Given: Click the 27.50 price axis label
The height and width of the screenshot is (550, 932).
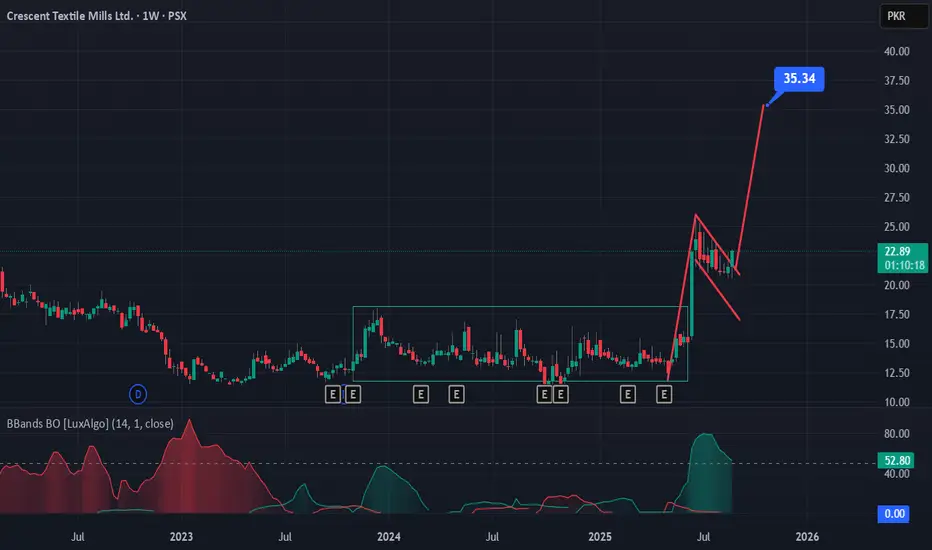Looking at the screenshot, I should pos(897,197).
